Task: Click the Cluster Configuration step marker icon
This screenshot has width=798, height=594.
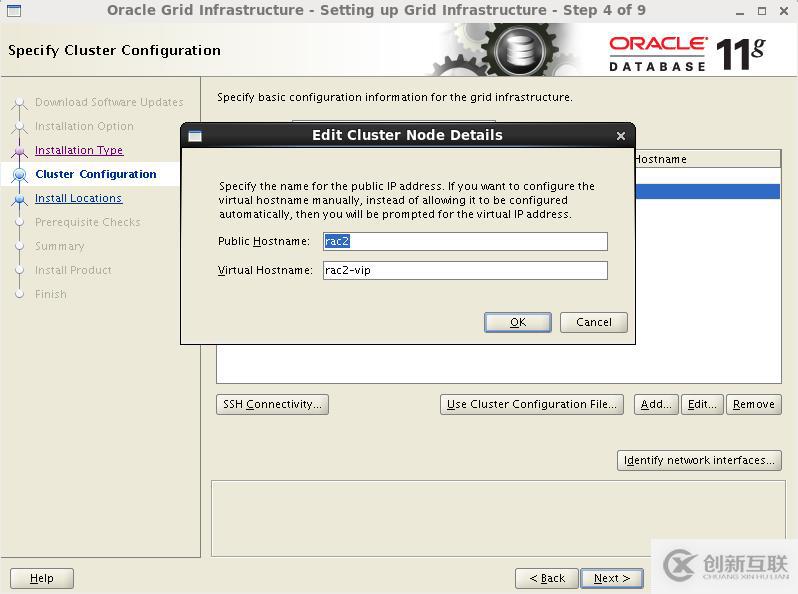Action: (19, 175)
